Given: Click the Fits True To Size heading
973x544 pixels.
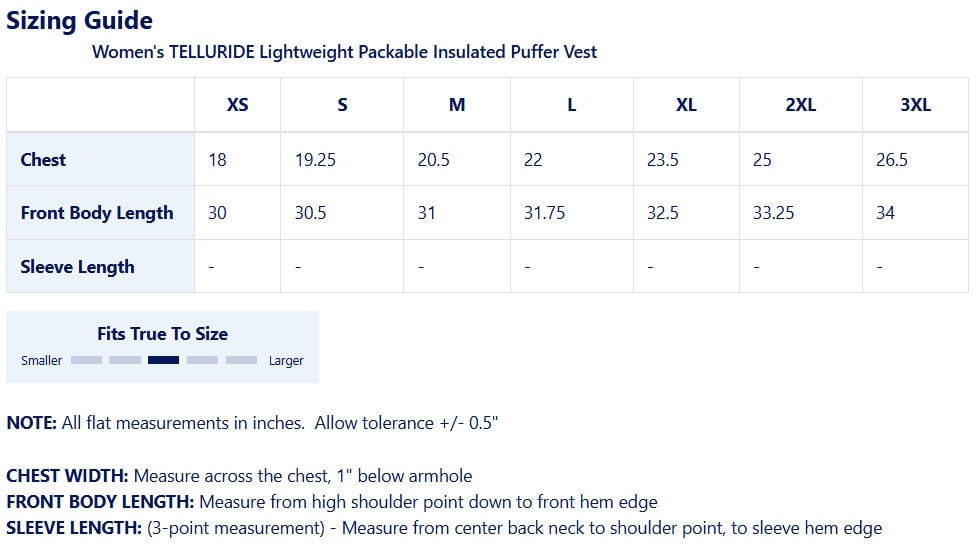Looking at the screenshot, I should (162, 334).
